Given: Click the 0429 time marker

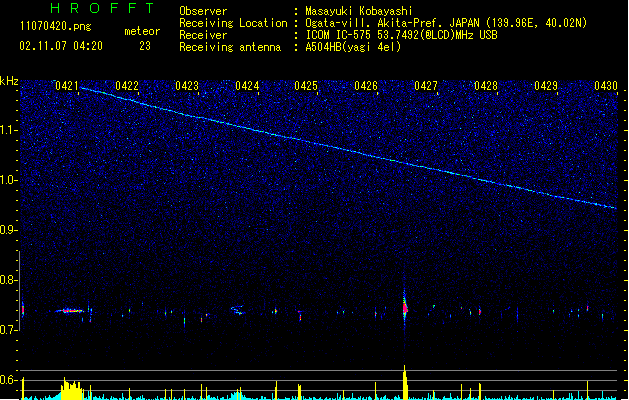Looking at the screenshot, I should 546,86.
